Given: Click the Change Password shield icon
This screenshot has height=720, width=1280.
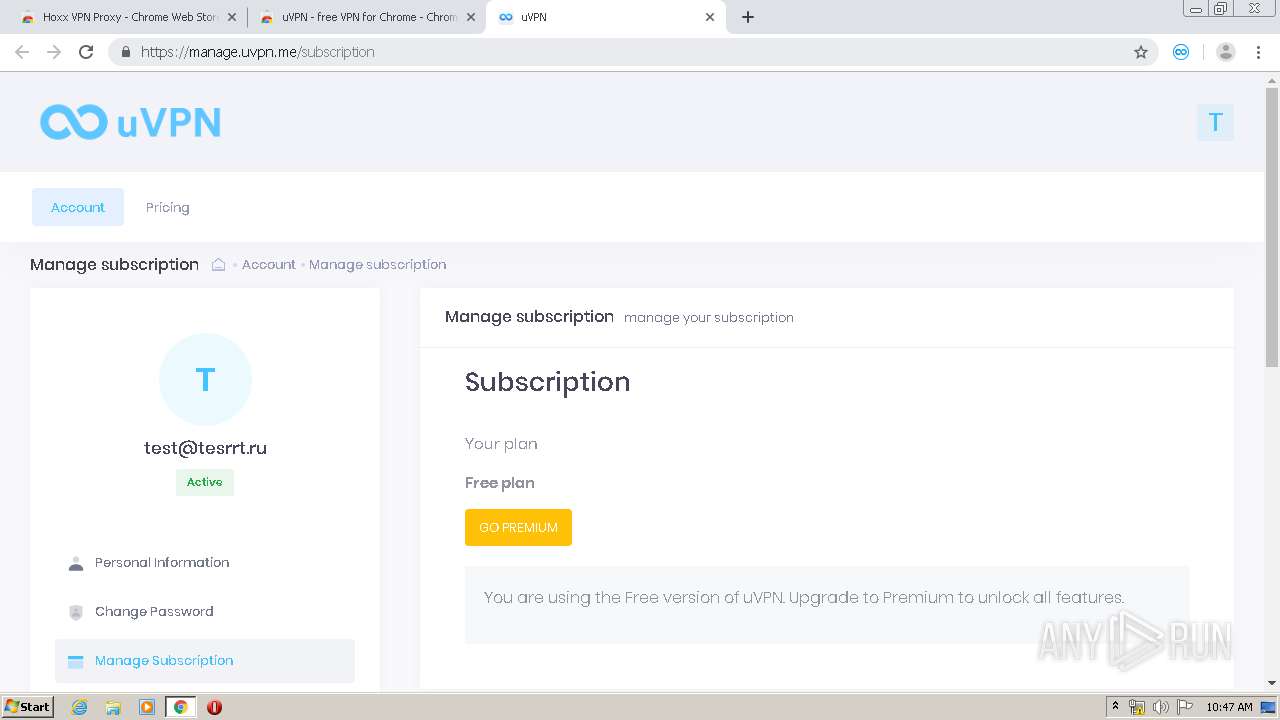Looking at the screenshot, I should click(75, 612).
